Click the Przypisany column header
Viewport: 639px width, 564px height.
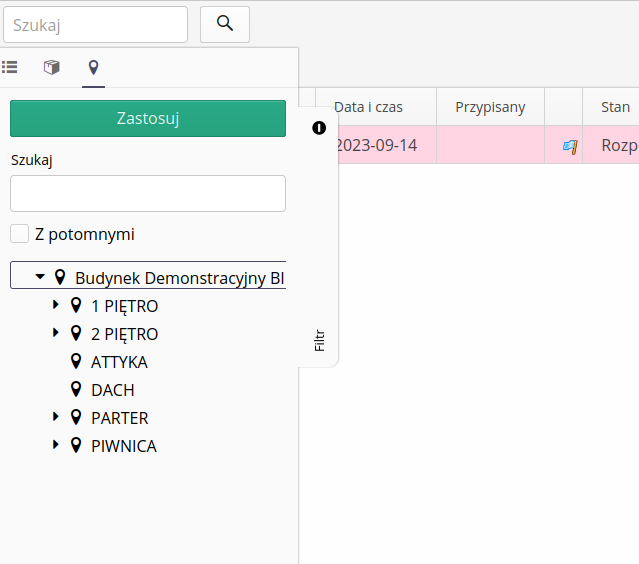(x=490, y=107)
